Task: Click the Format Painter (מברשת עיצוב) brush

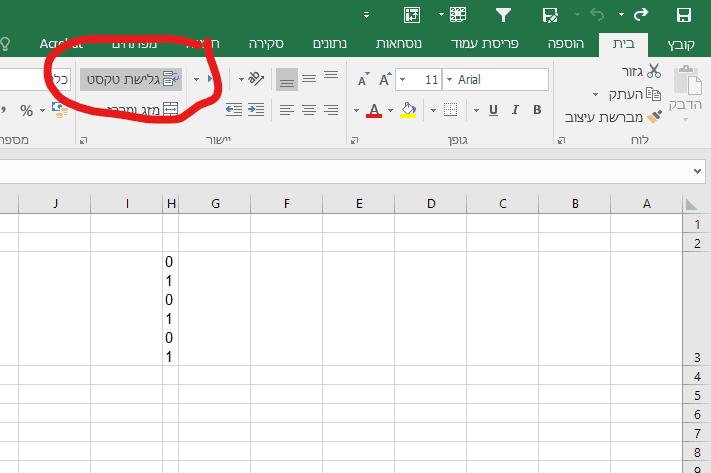Action: pyautogui.click(x=654, y=117)
